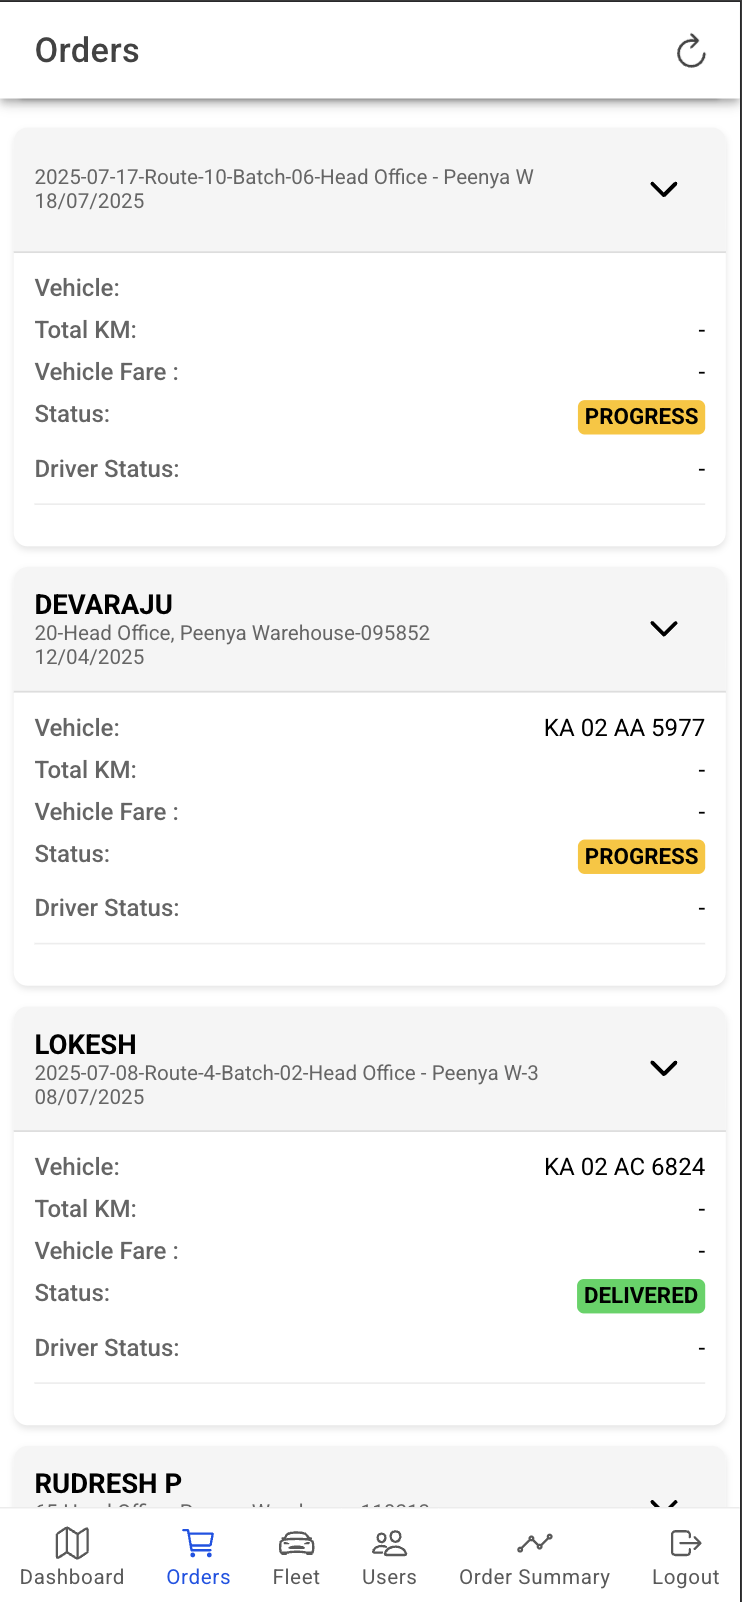The image size is (742, 1602).
Task: Select the Orders cart icon
Action: coord(198,1543)
